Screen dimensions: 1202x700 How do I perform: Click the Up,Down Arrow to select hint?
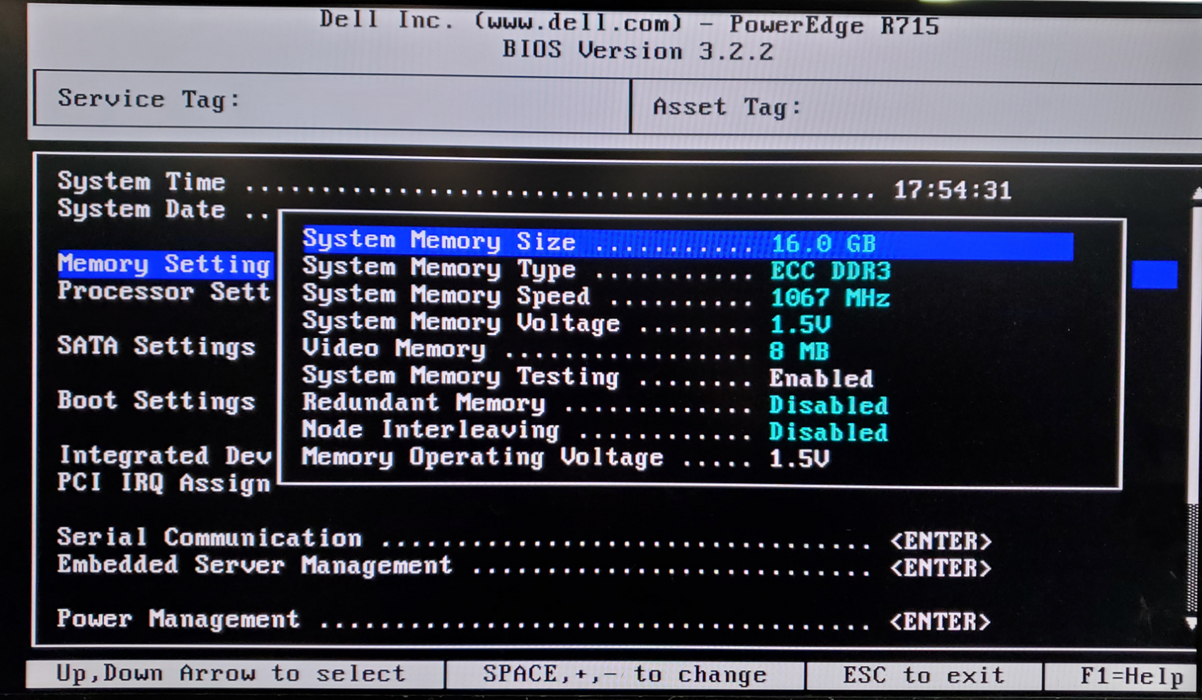[x=231, y=674]
